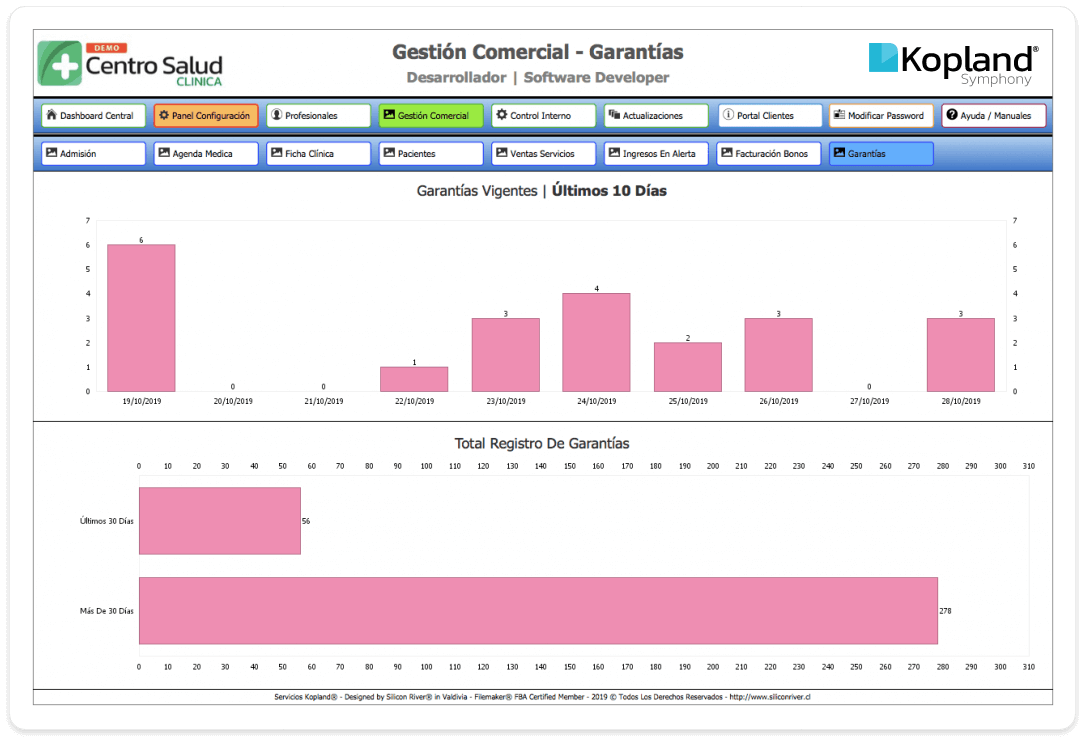
Task: Open the Gestión Comercial section
Action: point(430,116)
